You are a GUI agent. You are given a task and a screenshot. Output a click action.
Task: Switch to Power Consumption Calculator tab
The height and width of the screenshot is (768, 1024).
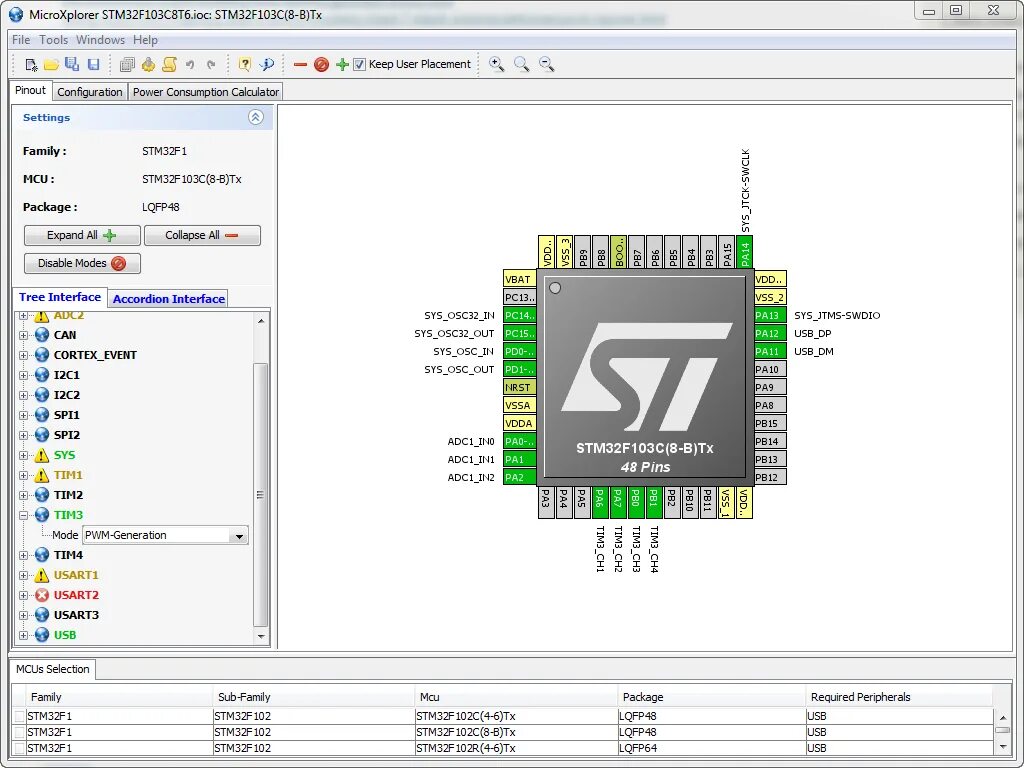206,92
